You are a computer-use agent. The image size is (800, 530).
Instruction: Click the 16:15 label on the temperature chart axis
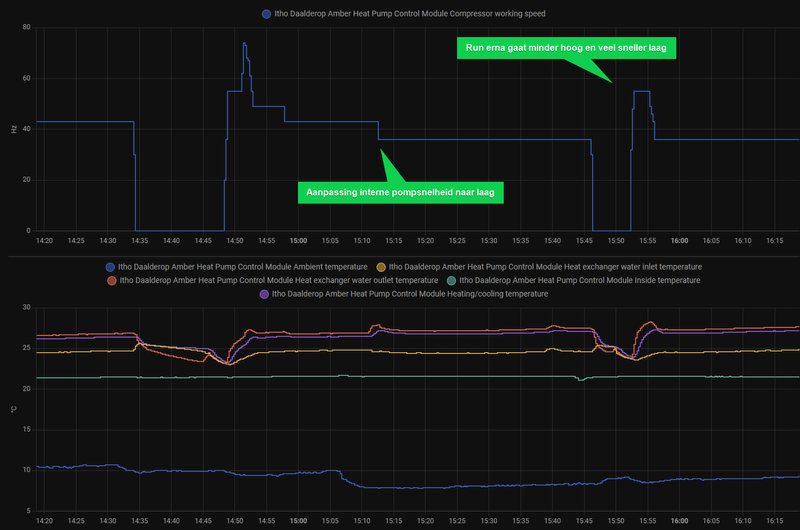tap(774, 521)
